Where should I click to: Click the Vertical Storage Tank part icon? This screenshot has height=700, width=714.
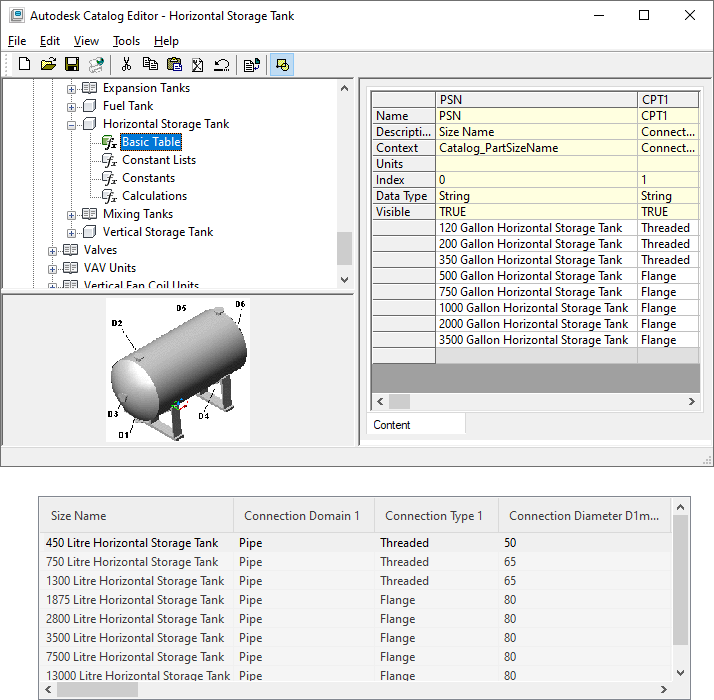[90, 232]
